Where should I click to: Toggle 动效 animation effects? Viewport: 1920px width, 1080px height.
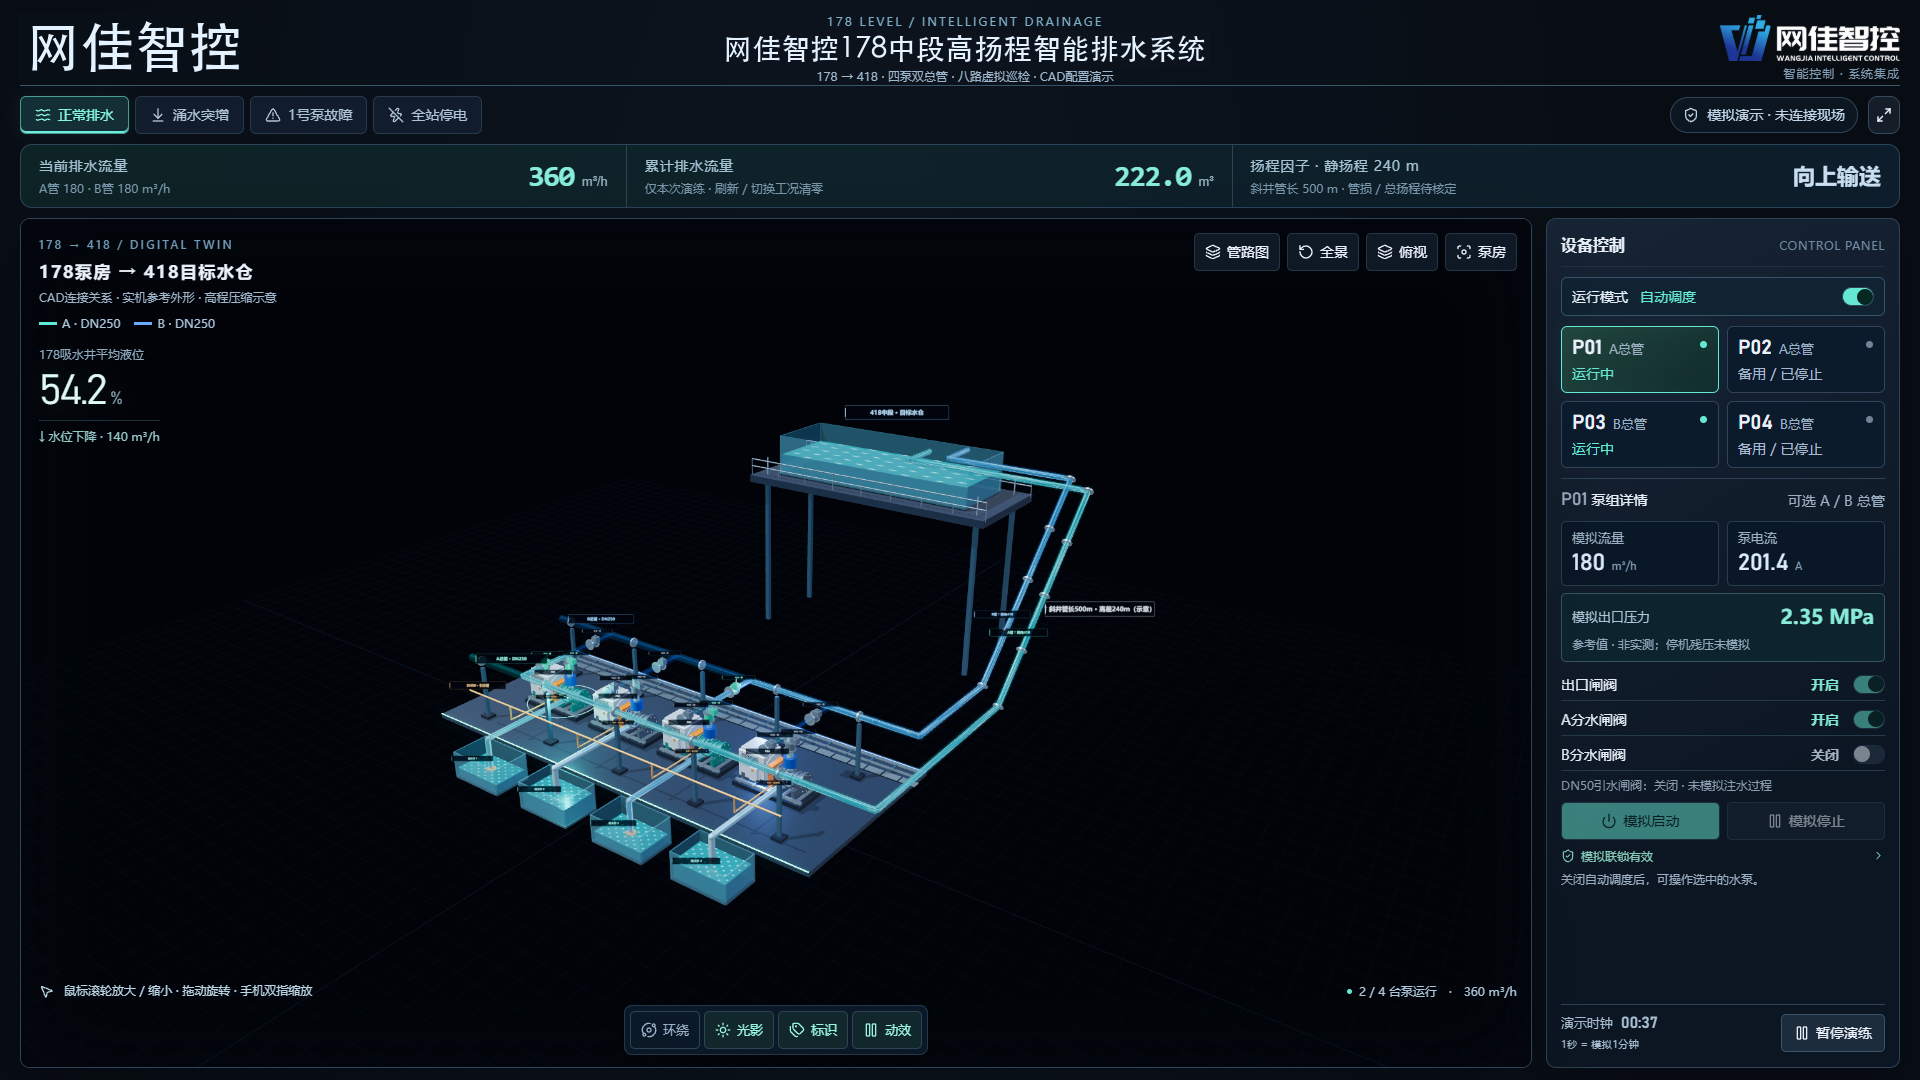click(888, 1030)
